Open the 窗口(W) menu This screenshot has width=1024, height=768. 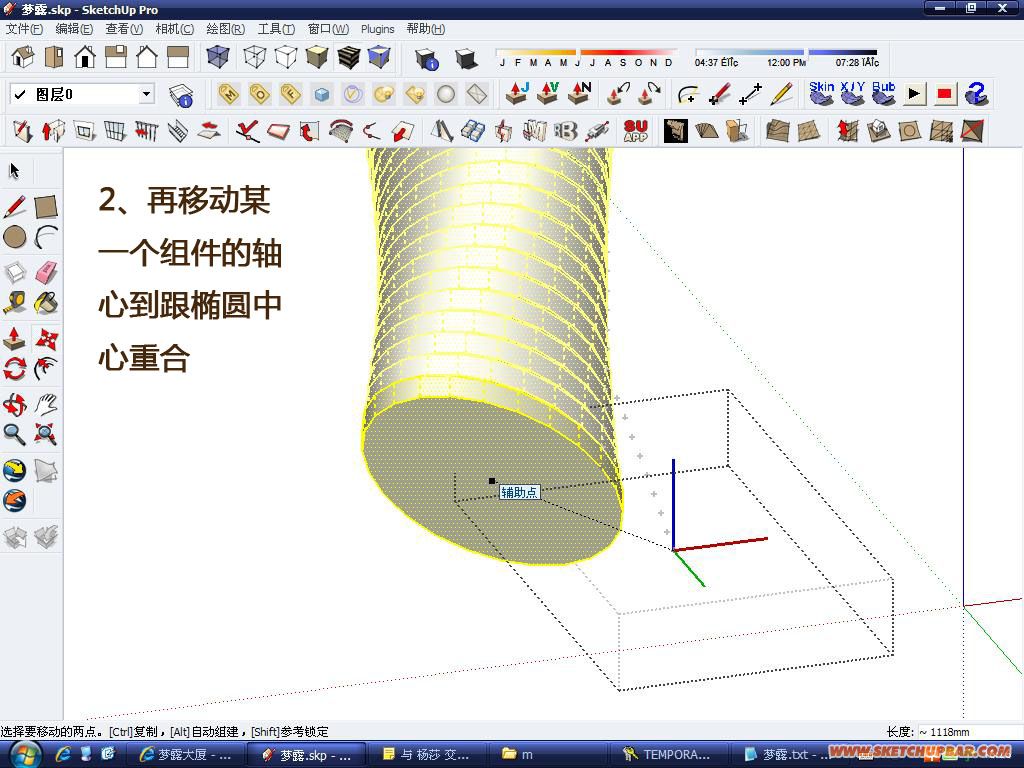pos(328,29)
